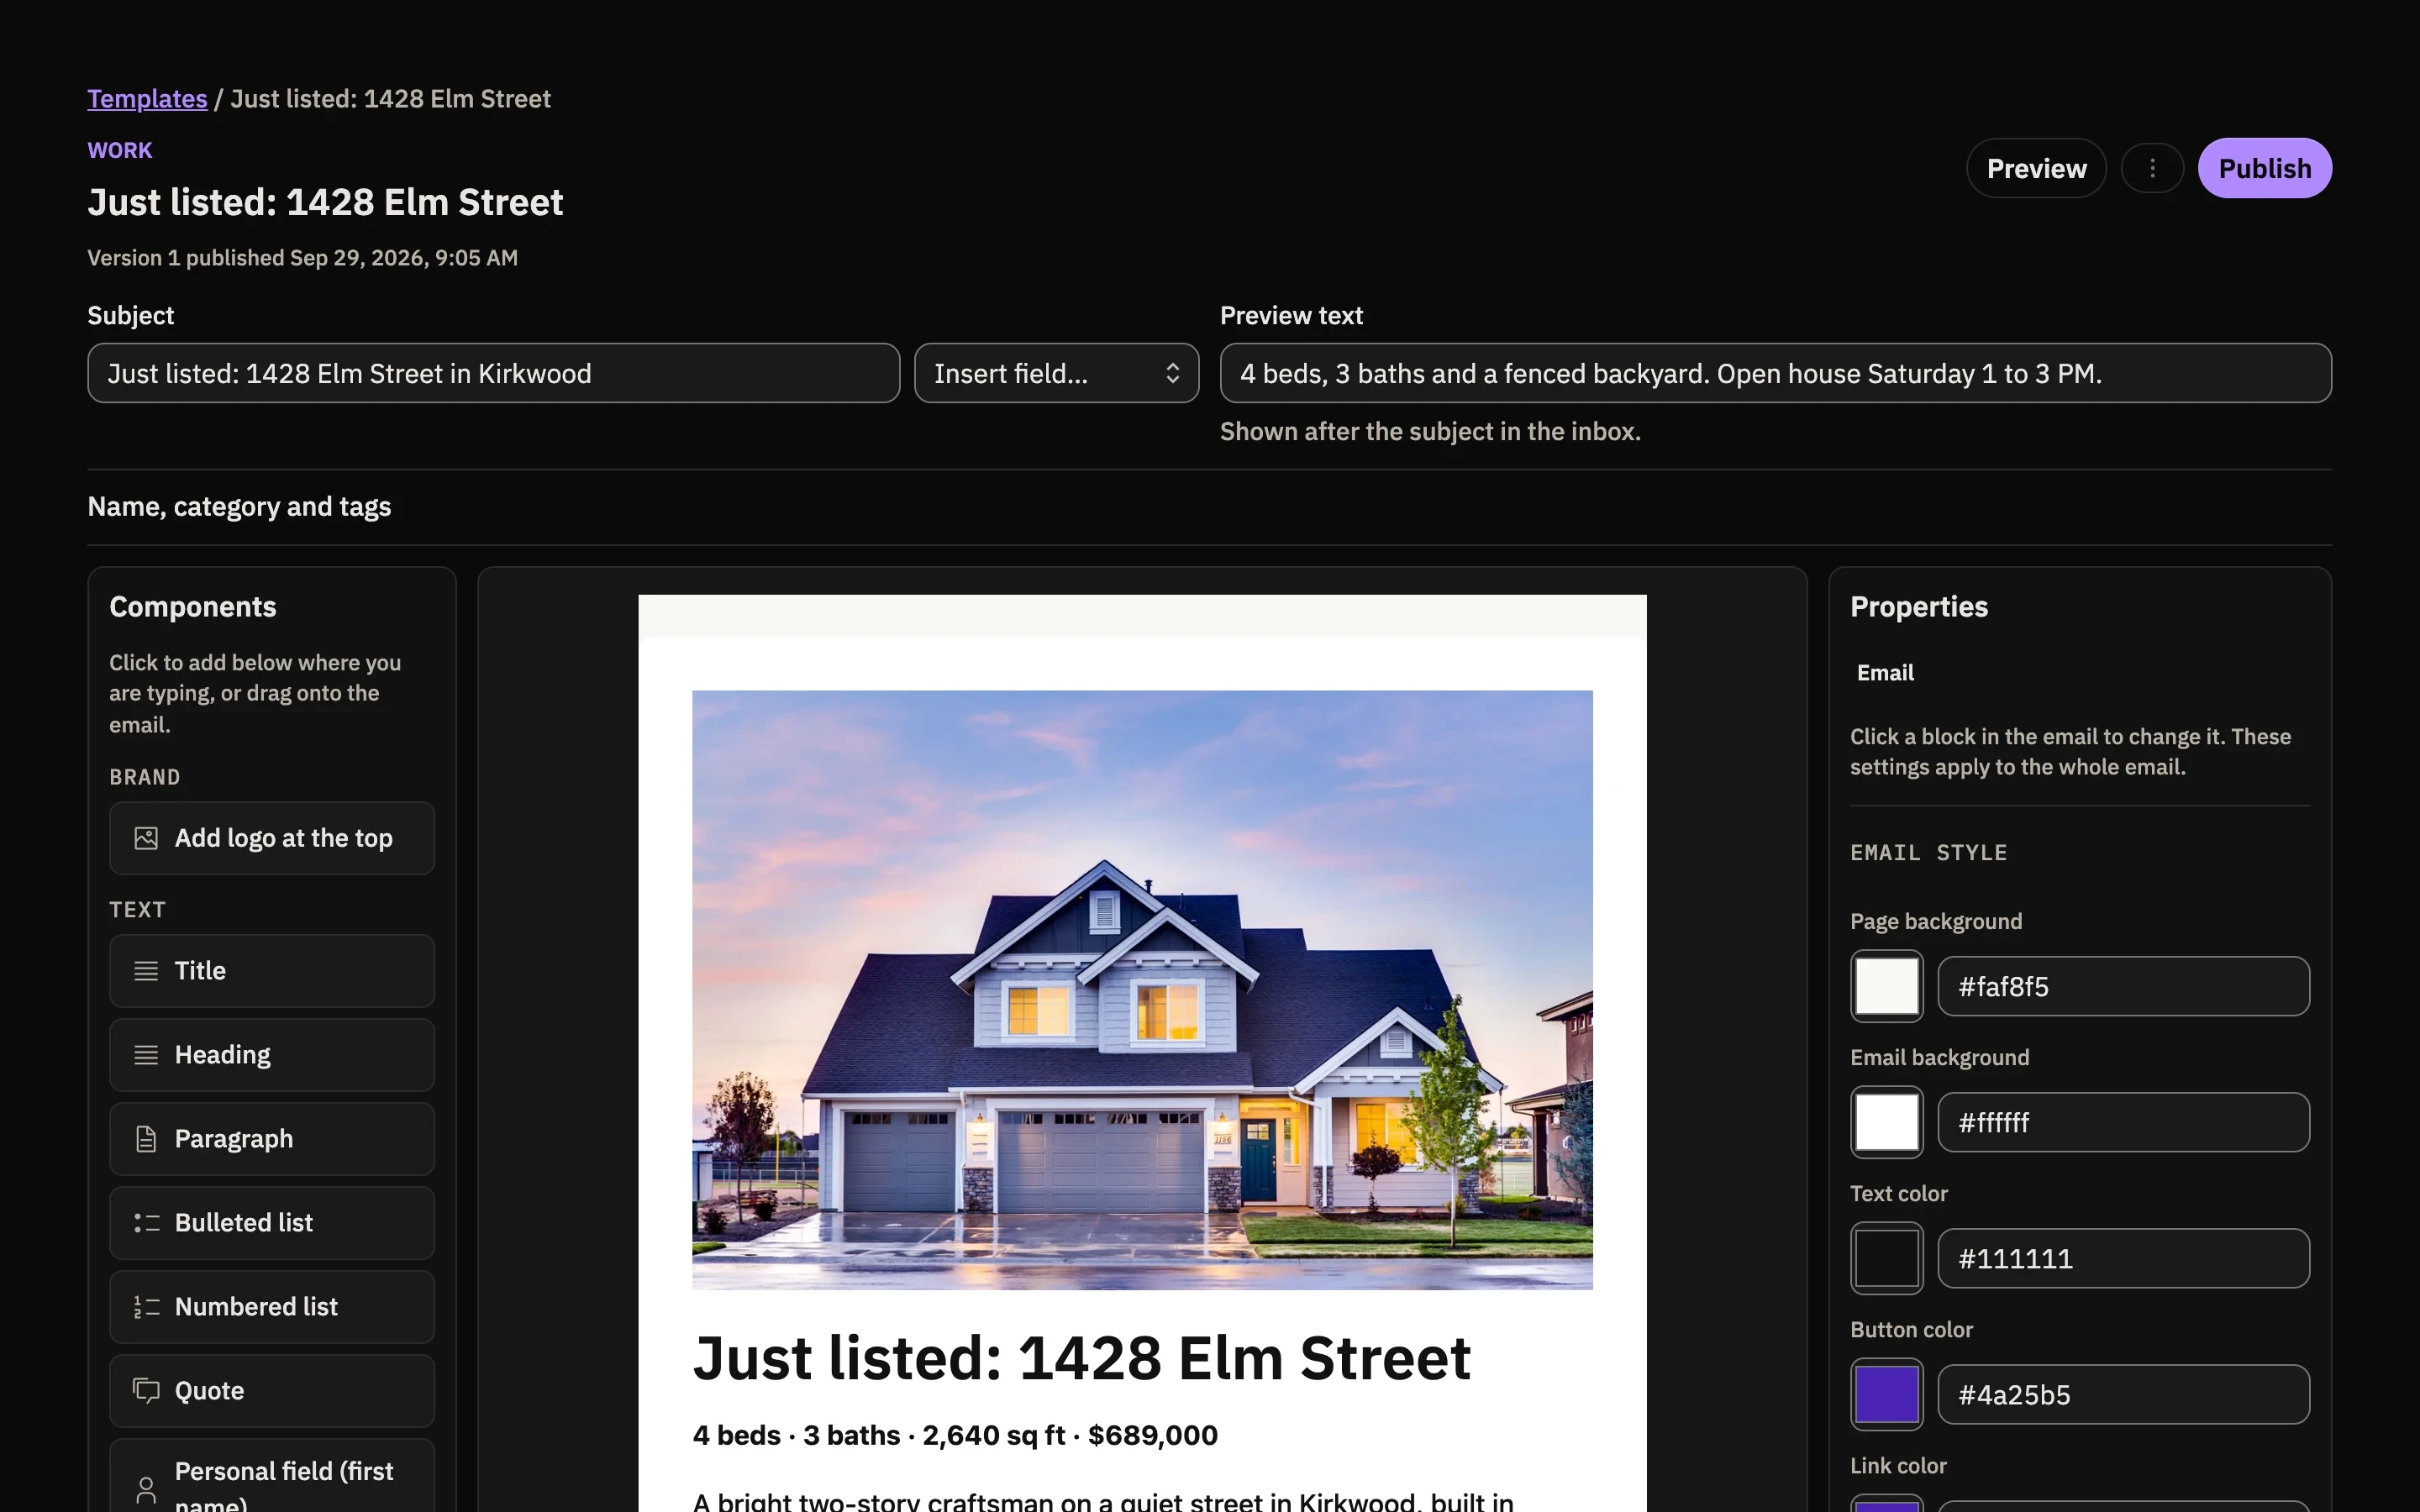Add the Paragraph component
This screenshot has width=2420, height=1512.
tap(272, 1139)
